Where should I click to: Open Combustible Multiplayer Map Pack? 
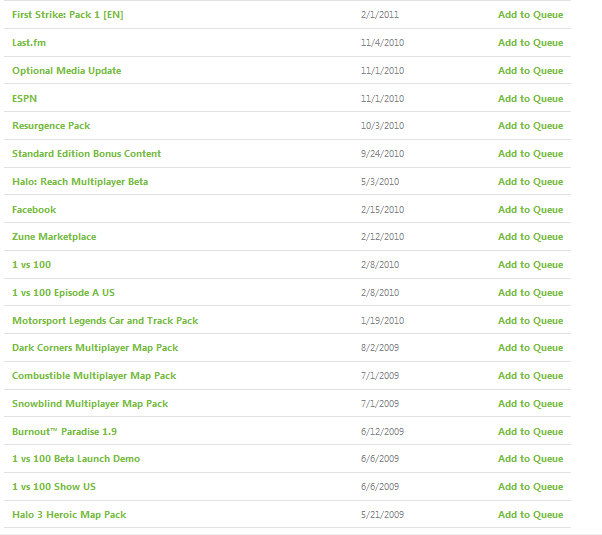(x=94, y=376)
